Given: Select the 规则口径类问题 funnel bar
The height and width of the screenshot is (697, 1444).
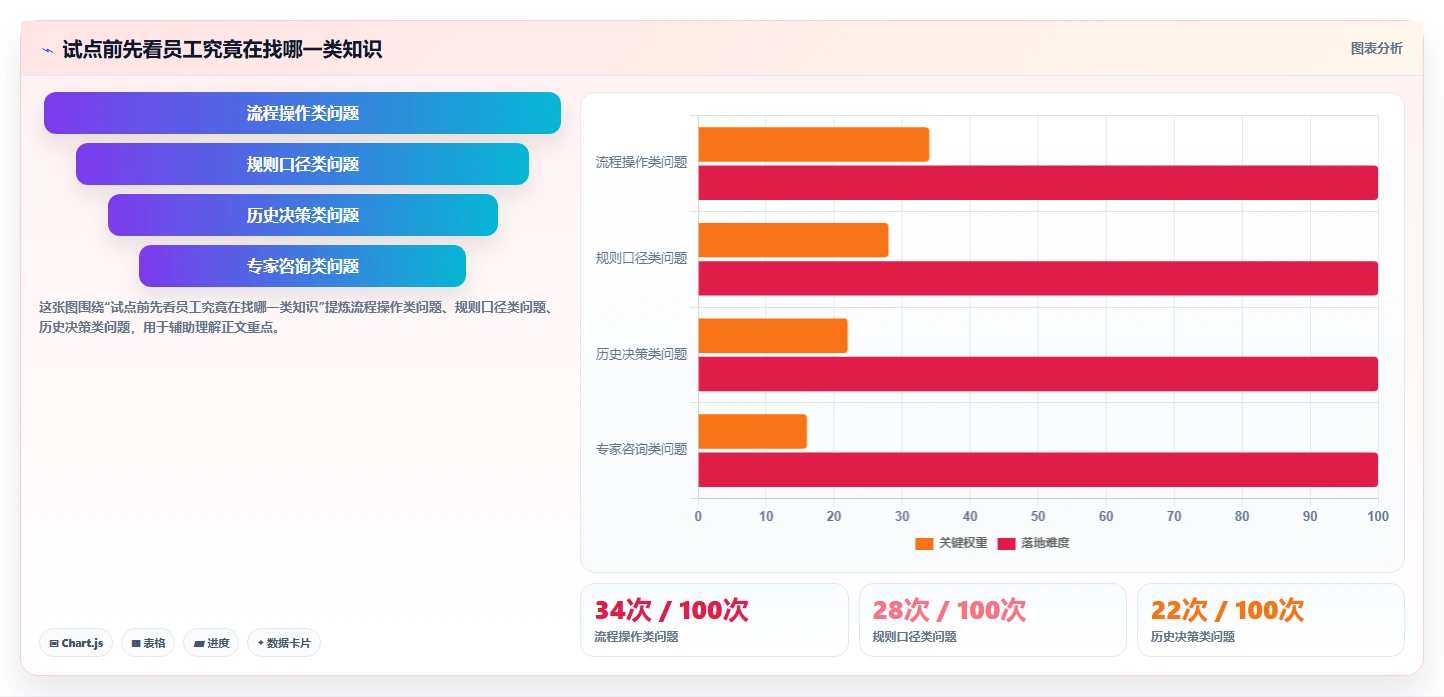Looking at the screenshot, I should pos(302,164).
